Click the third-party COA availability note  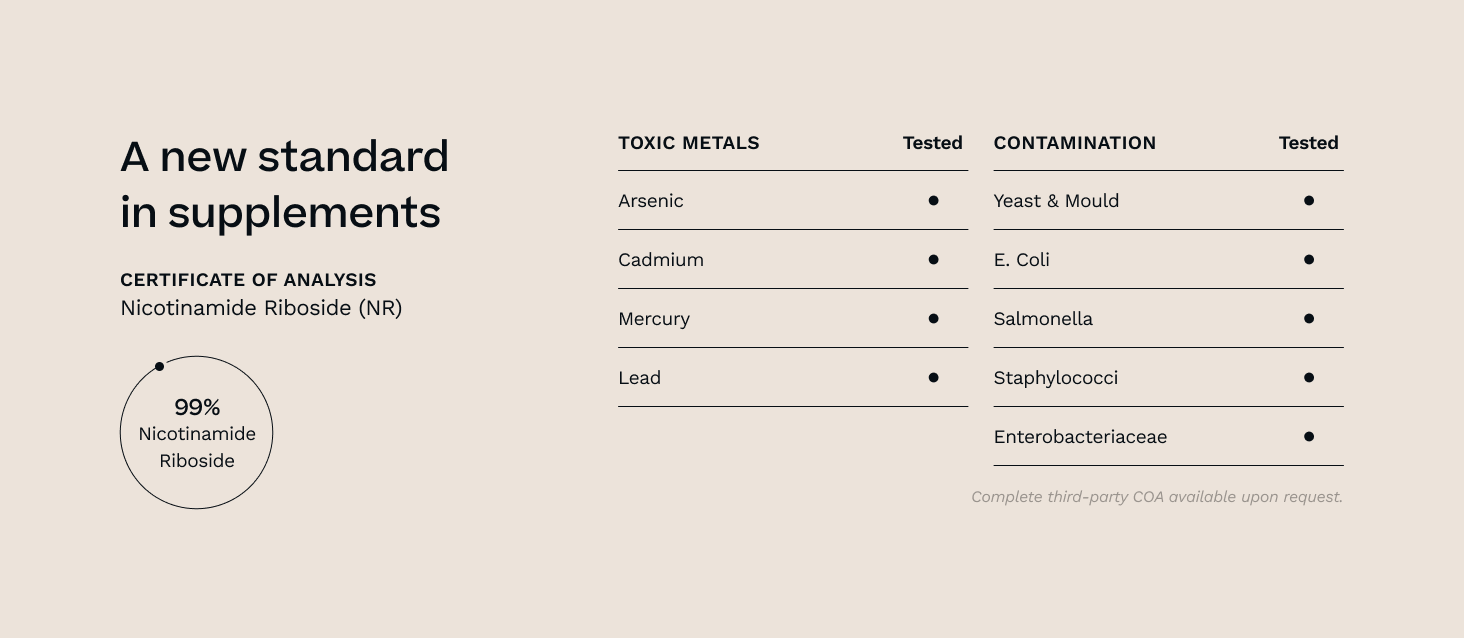pyautogui.click(x=1156, y=497)
